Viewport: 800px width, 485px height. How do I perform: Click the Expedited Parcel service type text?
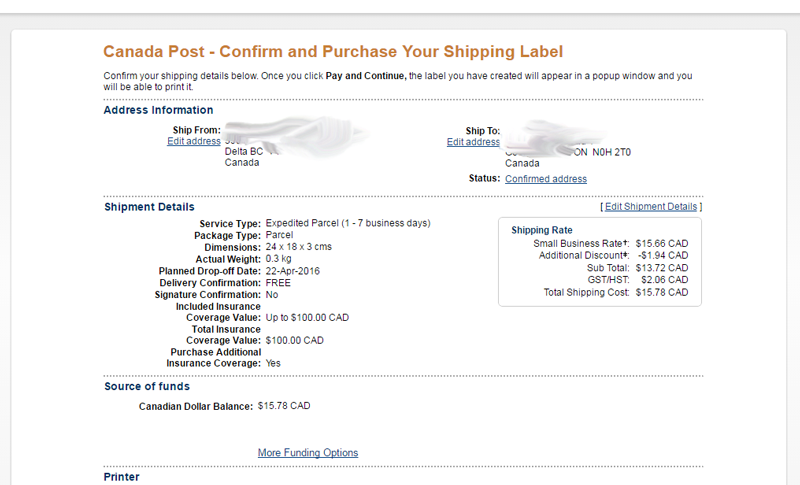pos(347,223)
